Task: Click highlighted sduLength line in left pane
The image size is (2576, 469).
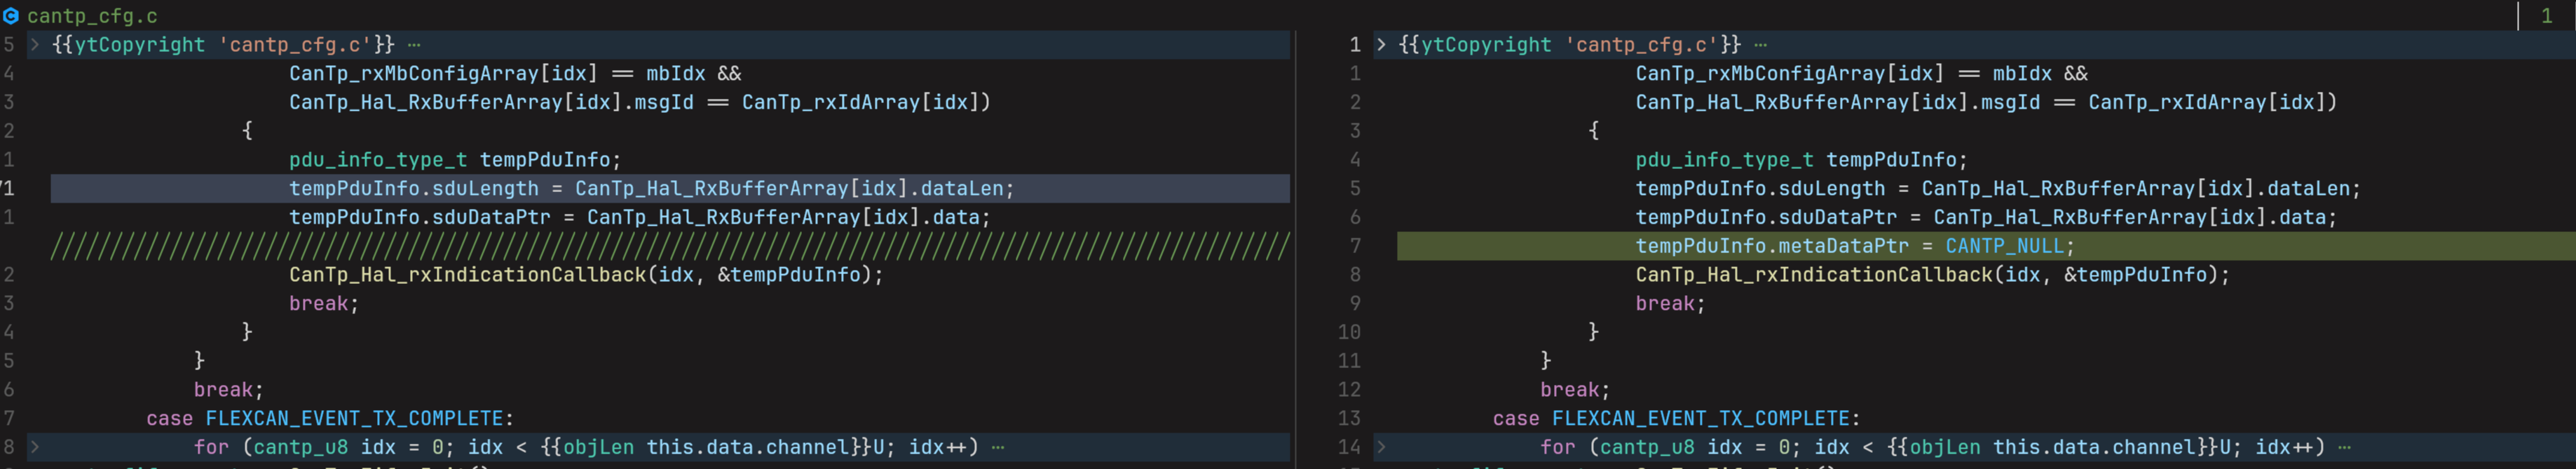Action: coord(670,188)
